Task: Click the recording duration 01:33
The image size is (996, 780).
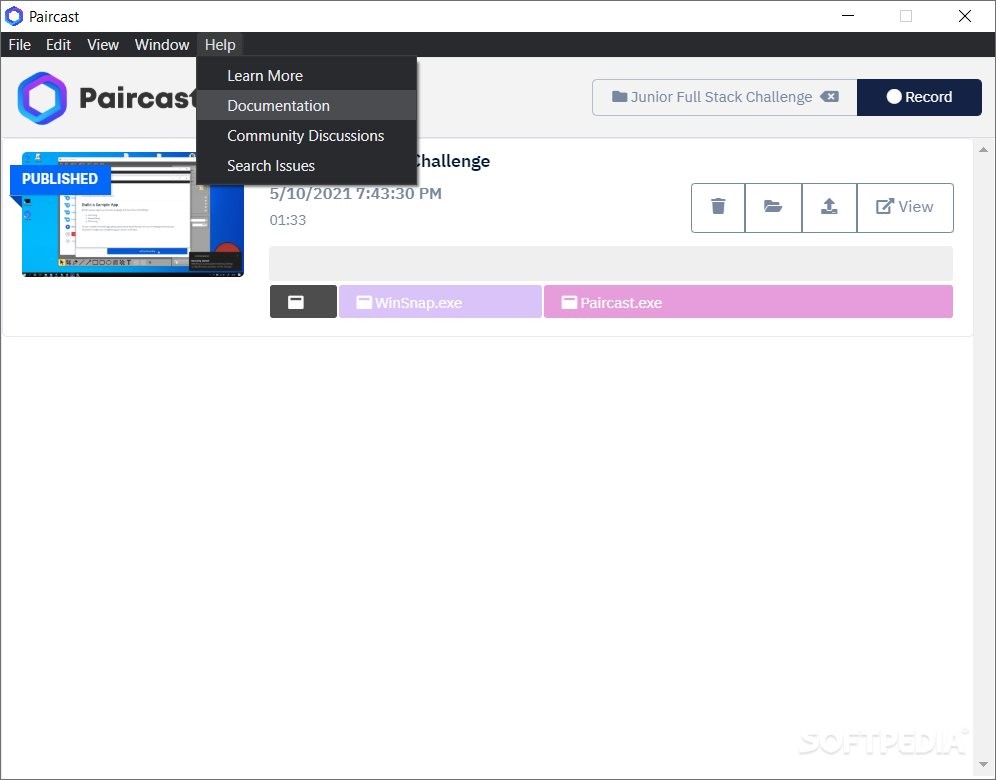Action: [288, 220]
